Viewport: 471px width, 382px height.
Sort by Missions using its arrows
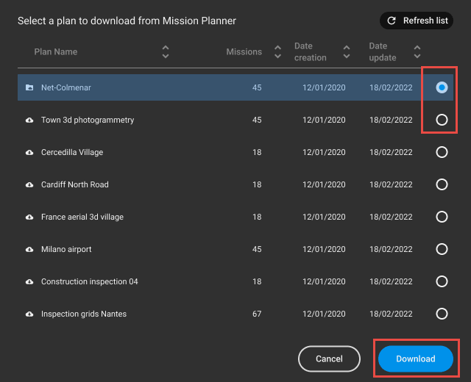coord(277,52)
